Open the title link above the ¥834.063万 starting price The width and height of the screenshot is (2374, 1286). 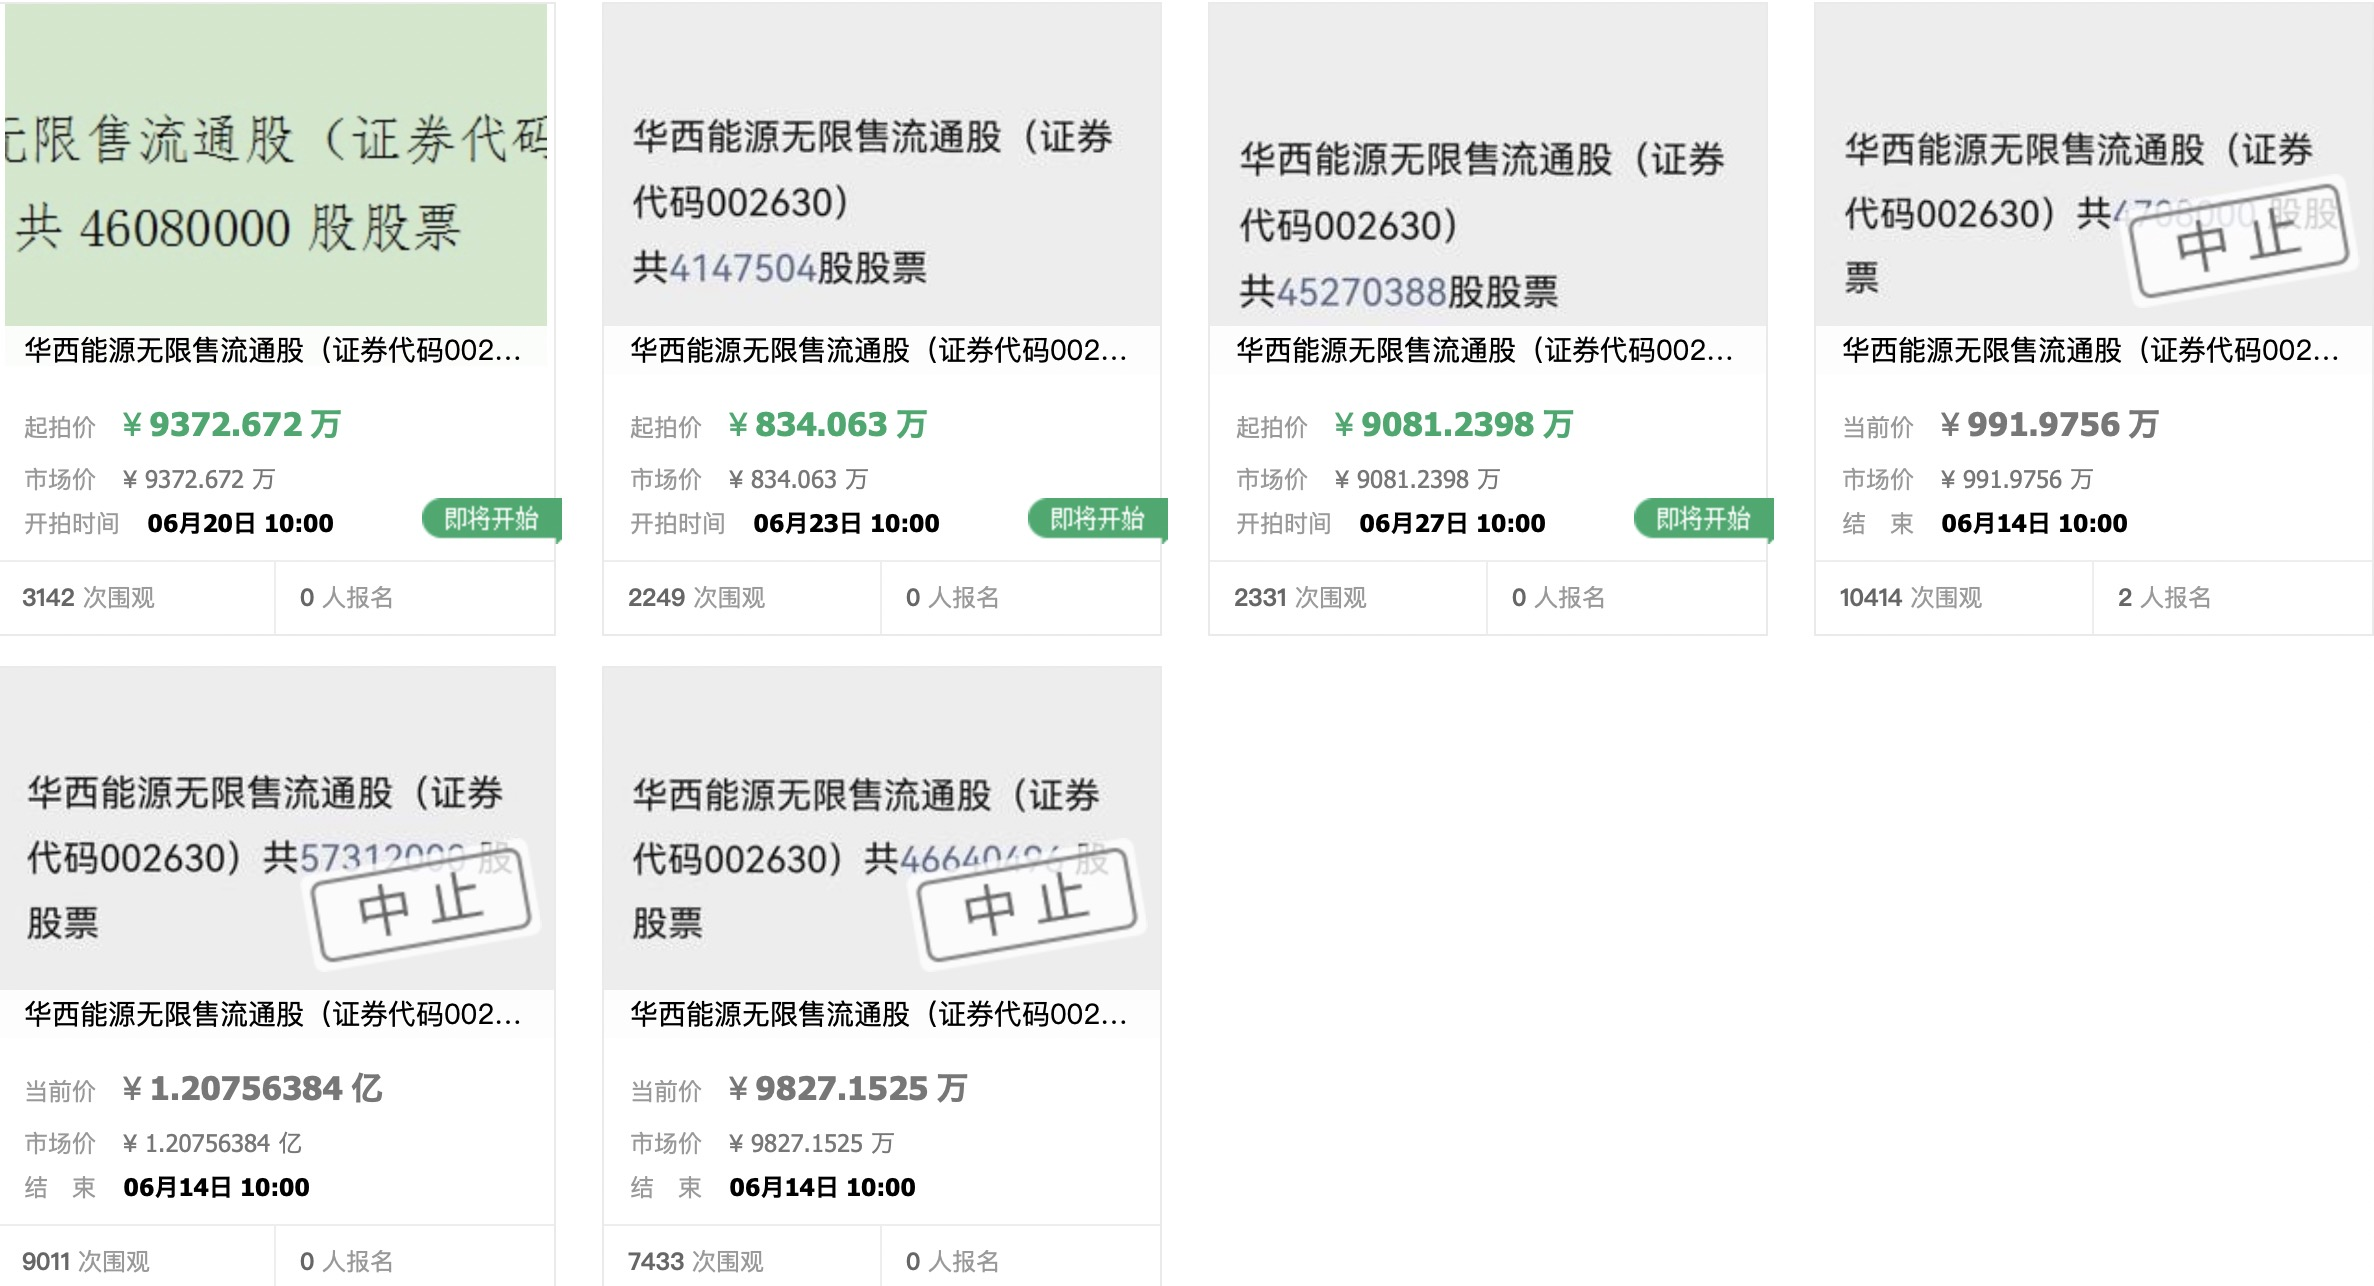point(879,350)
